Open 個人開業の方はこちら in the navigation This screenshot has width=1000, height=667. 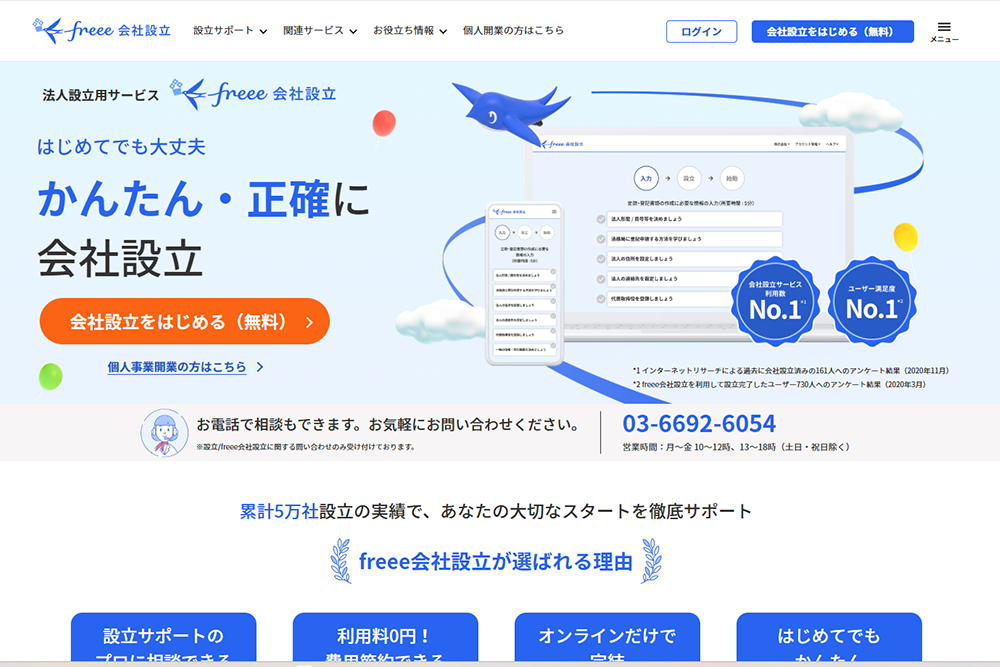pos(513,31)
